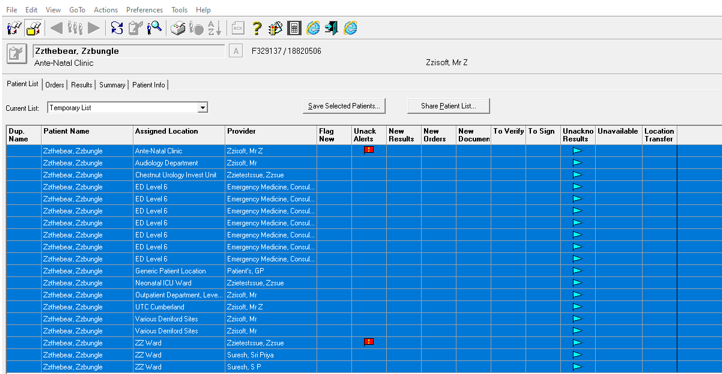
Task: Open the Preferences menu
Action: coord(145,10)
